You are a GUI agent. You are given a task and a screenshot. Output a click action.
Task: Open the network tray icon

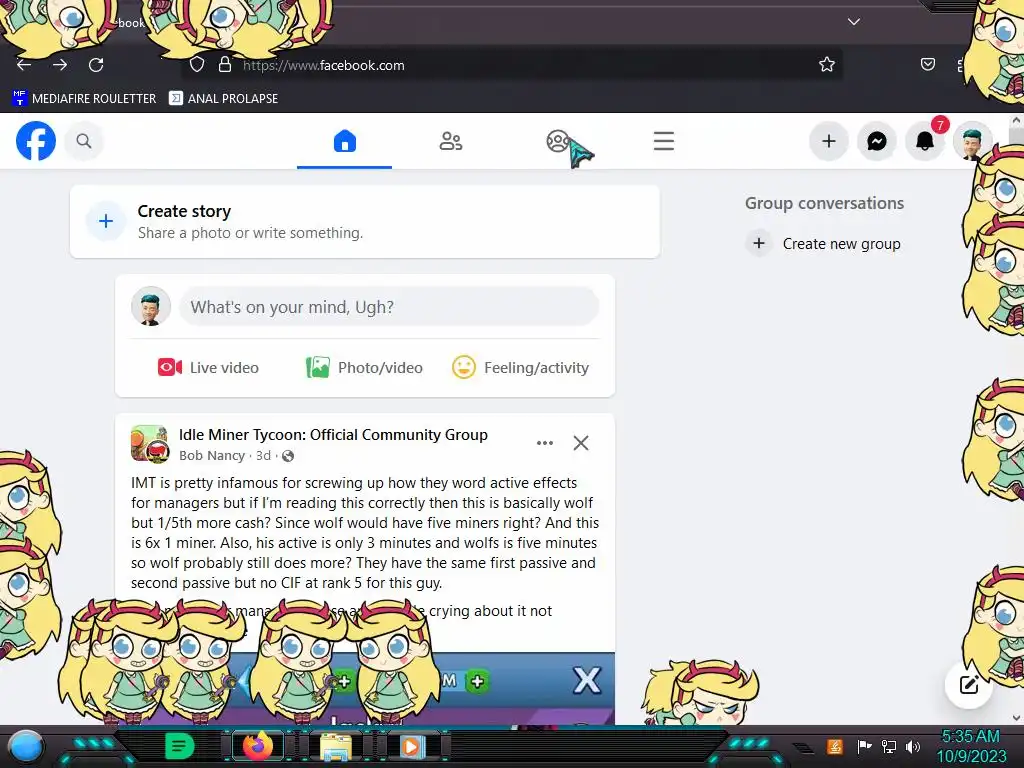889,746
